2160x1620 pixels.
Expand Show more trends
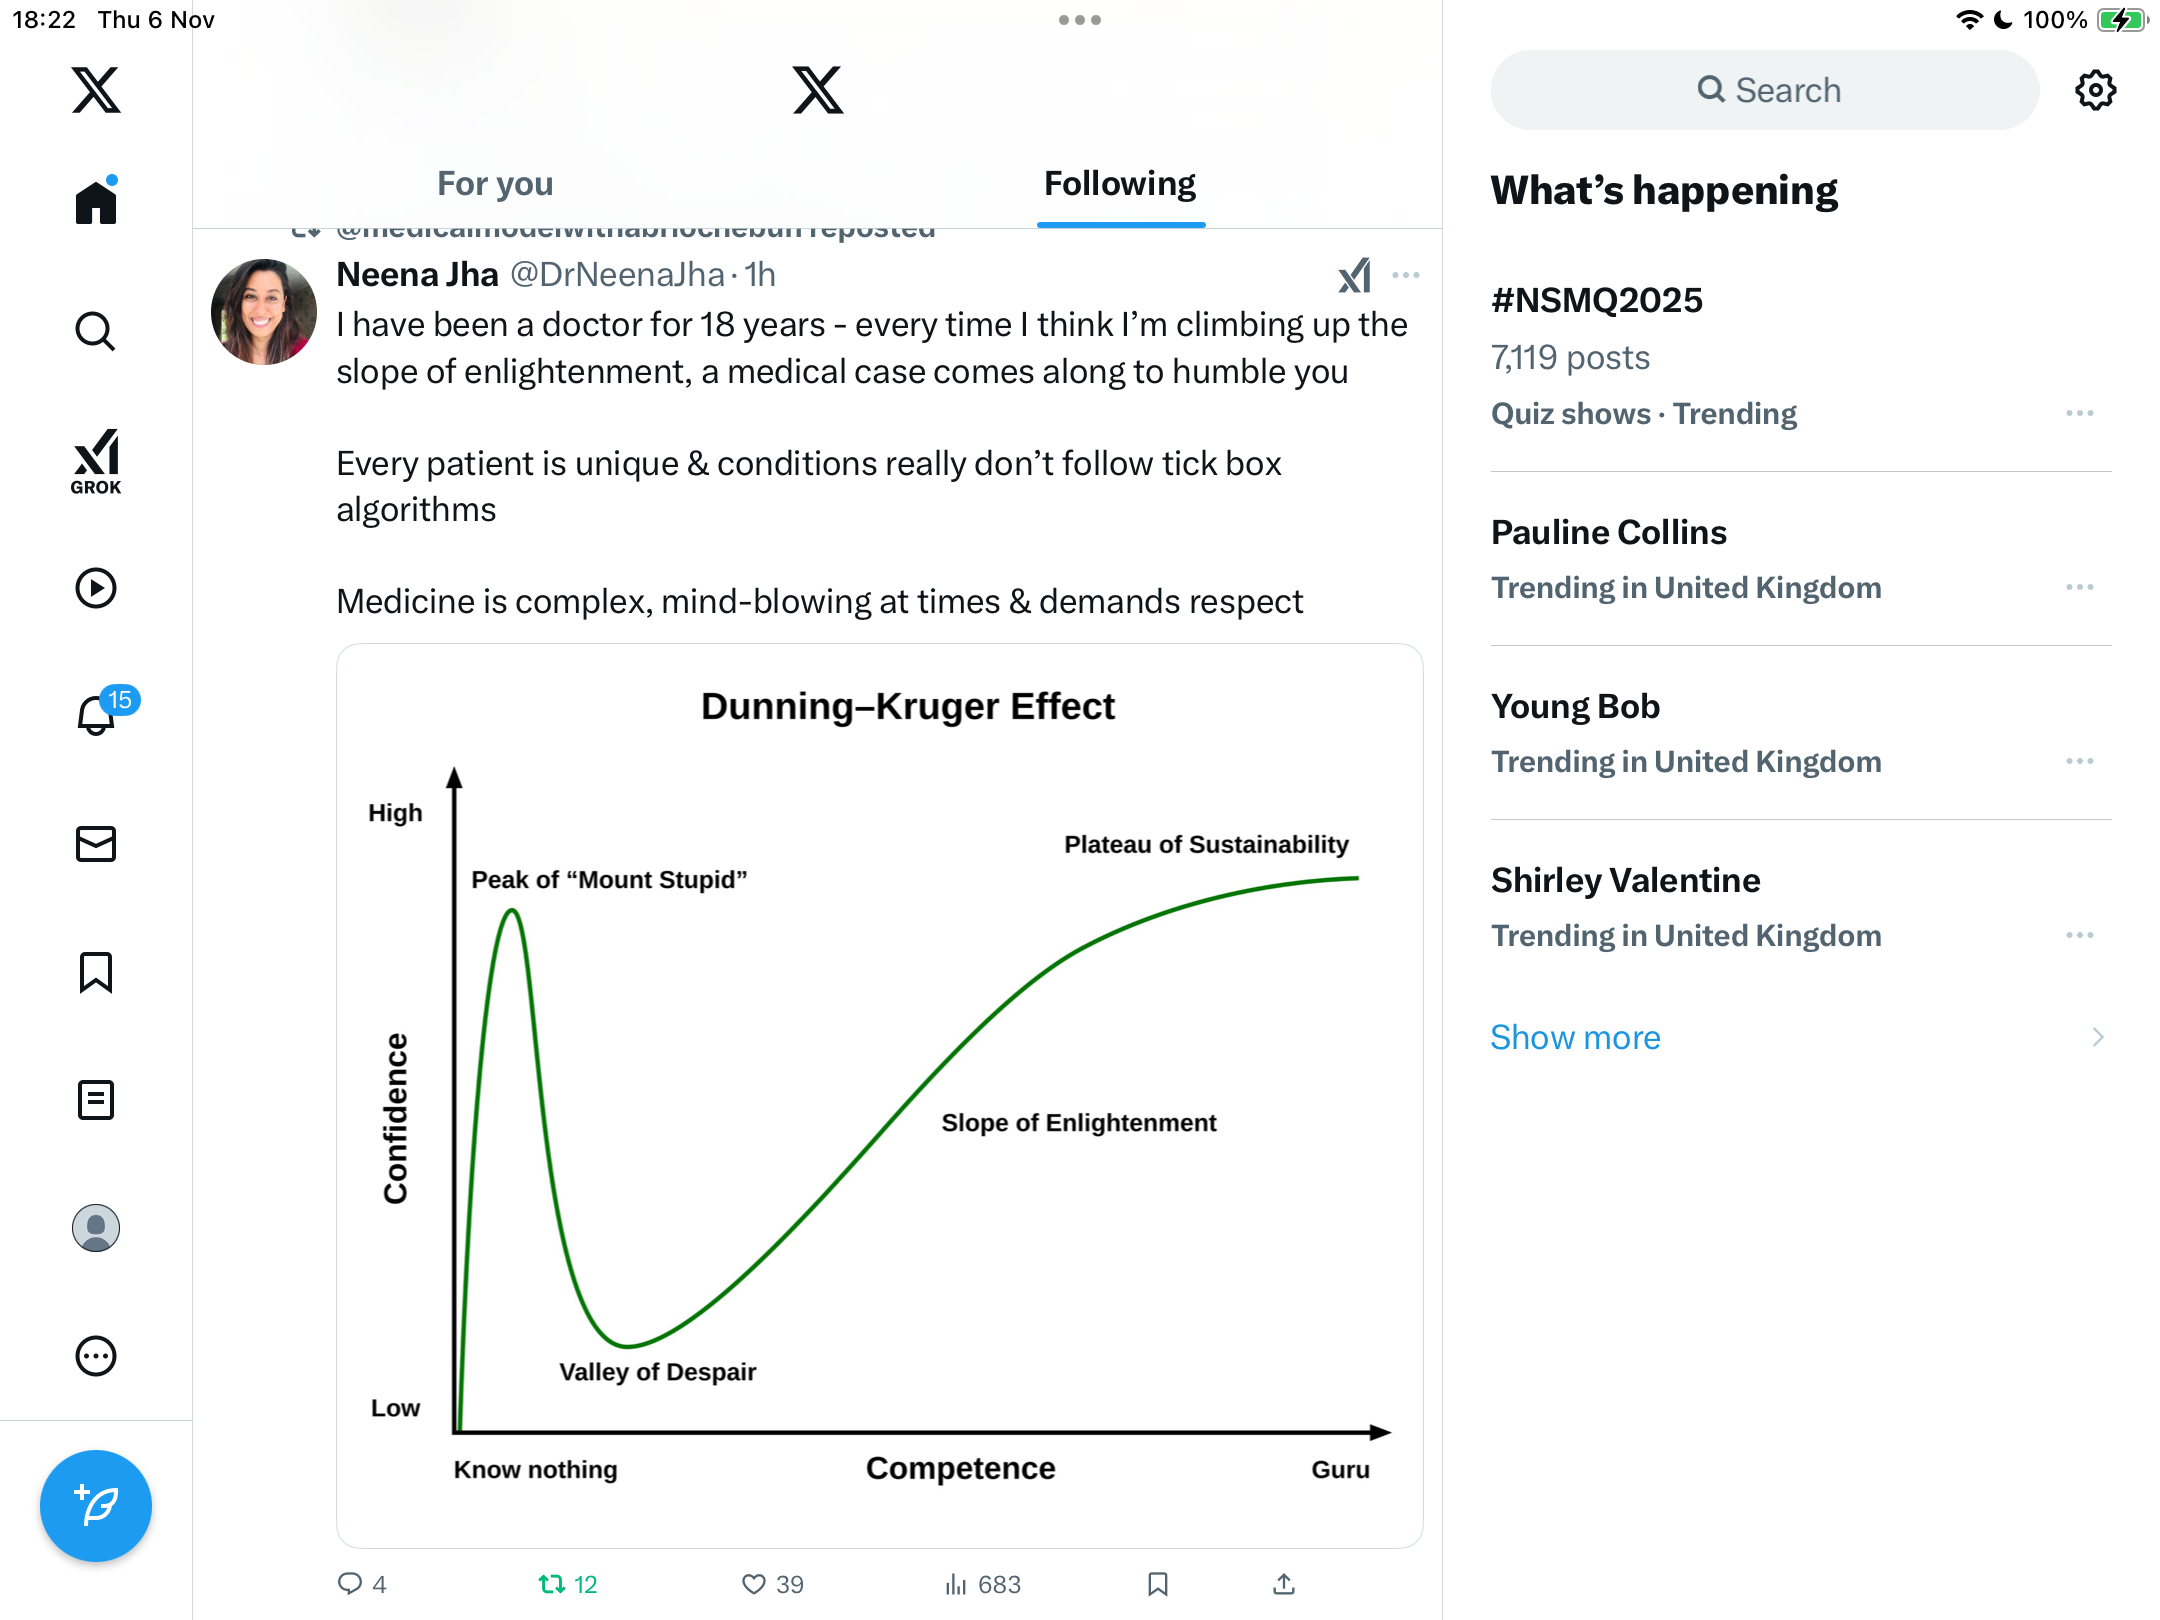tap(1576, 1037)
